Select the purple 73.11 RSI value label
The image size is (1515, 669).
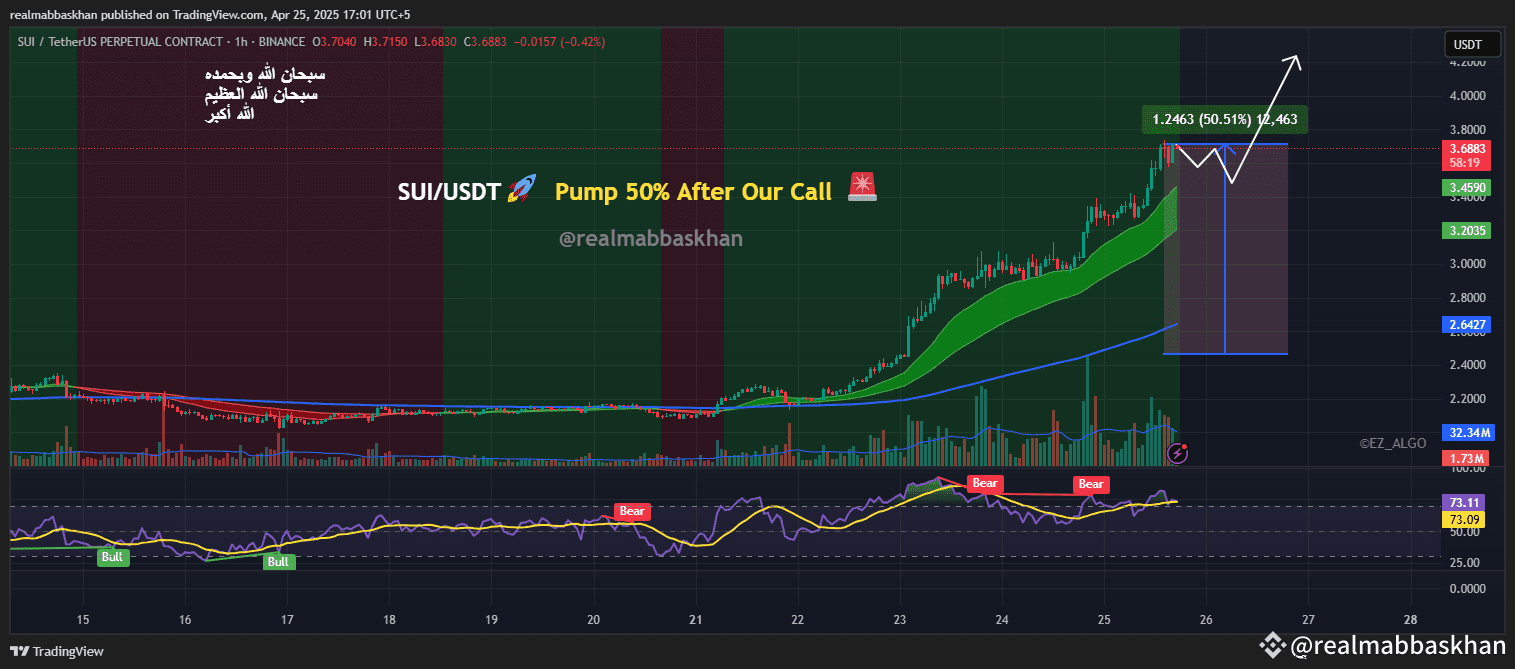pos(1462,503)
